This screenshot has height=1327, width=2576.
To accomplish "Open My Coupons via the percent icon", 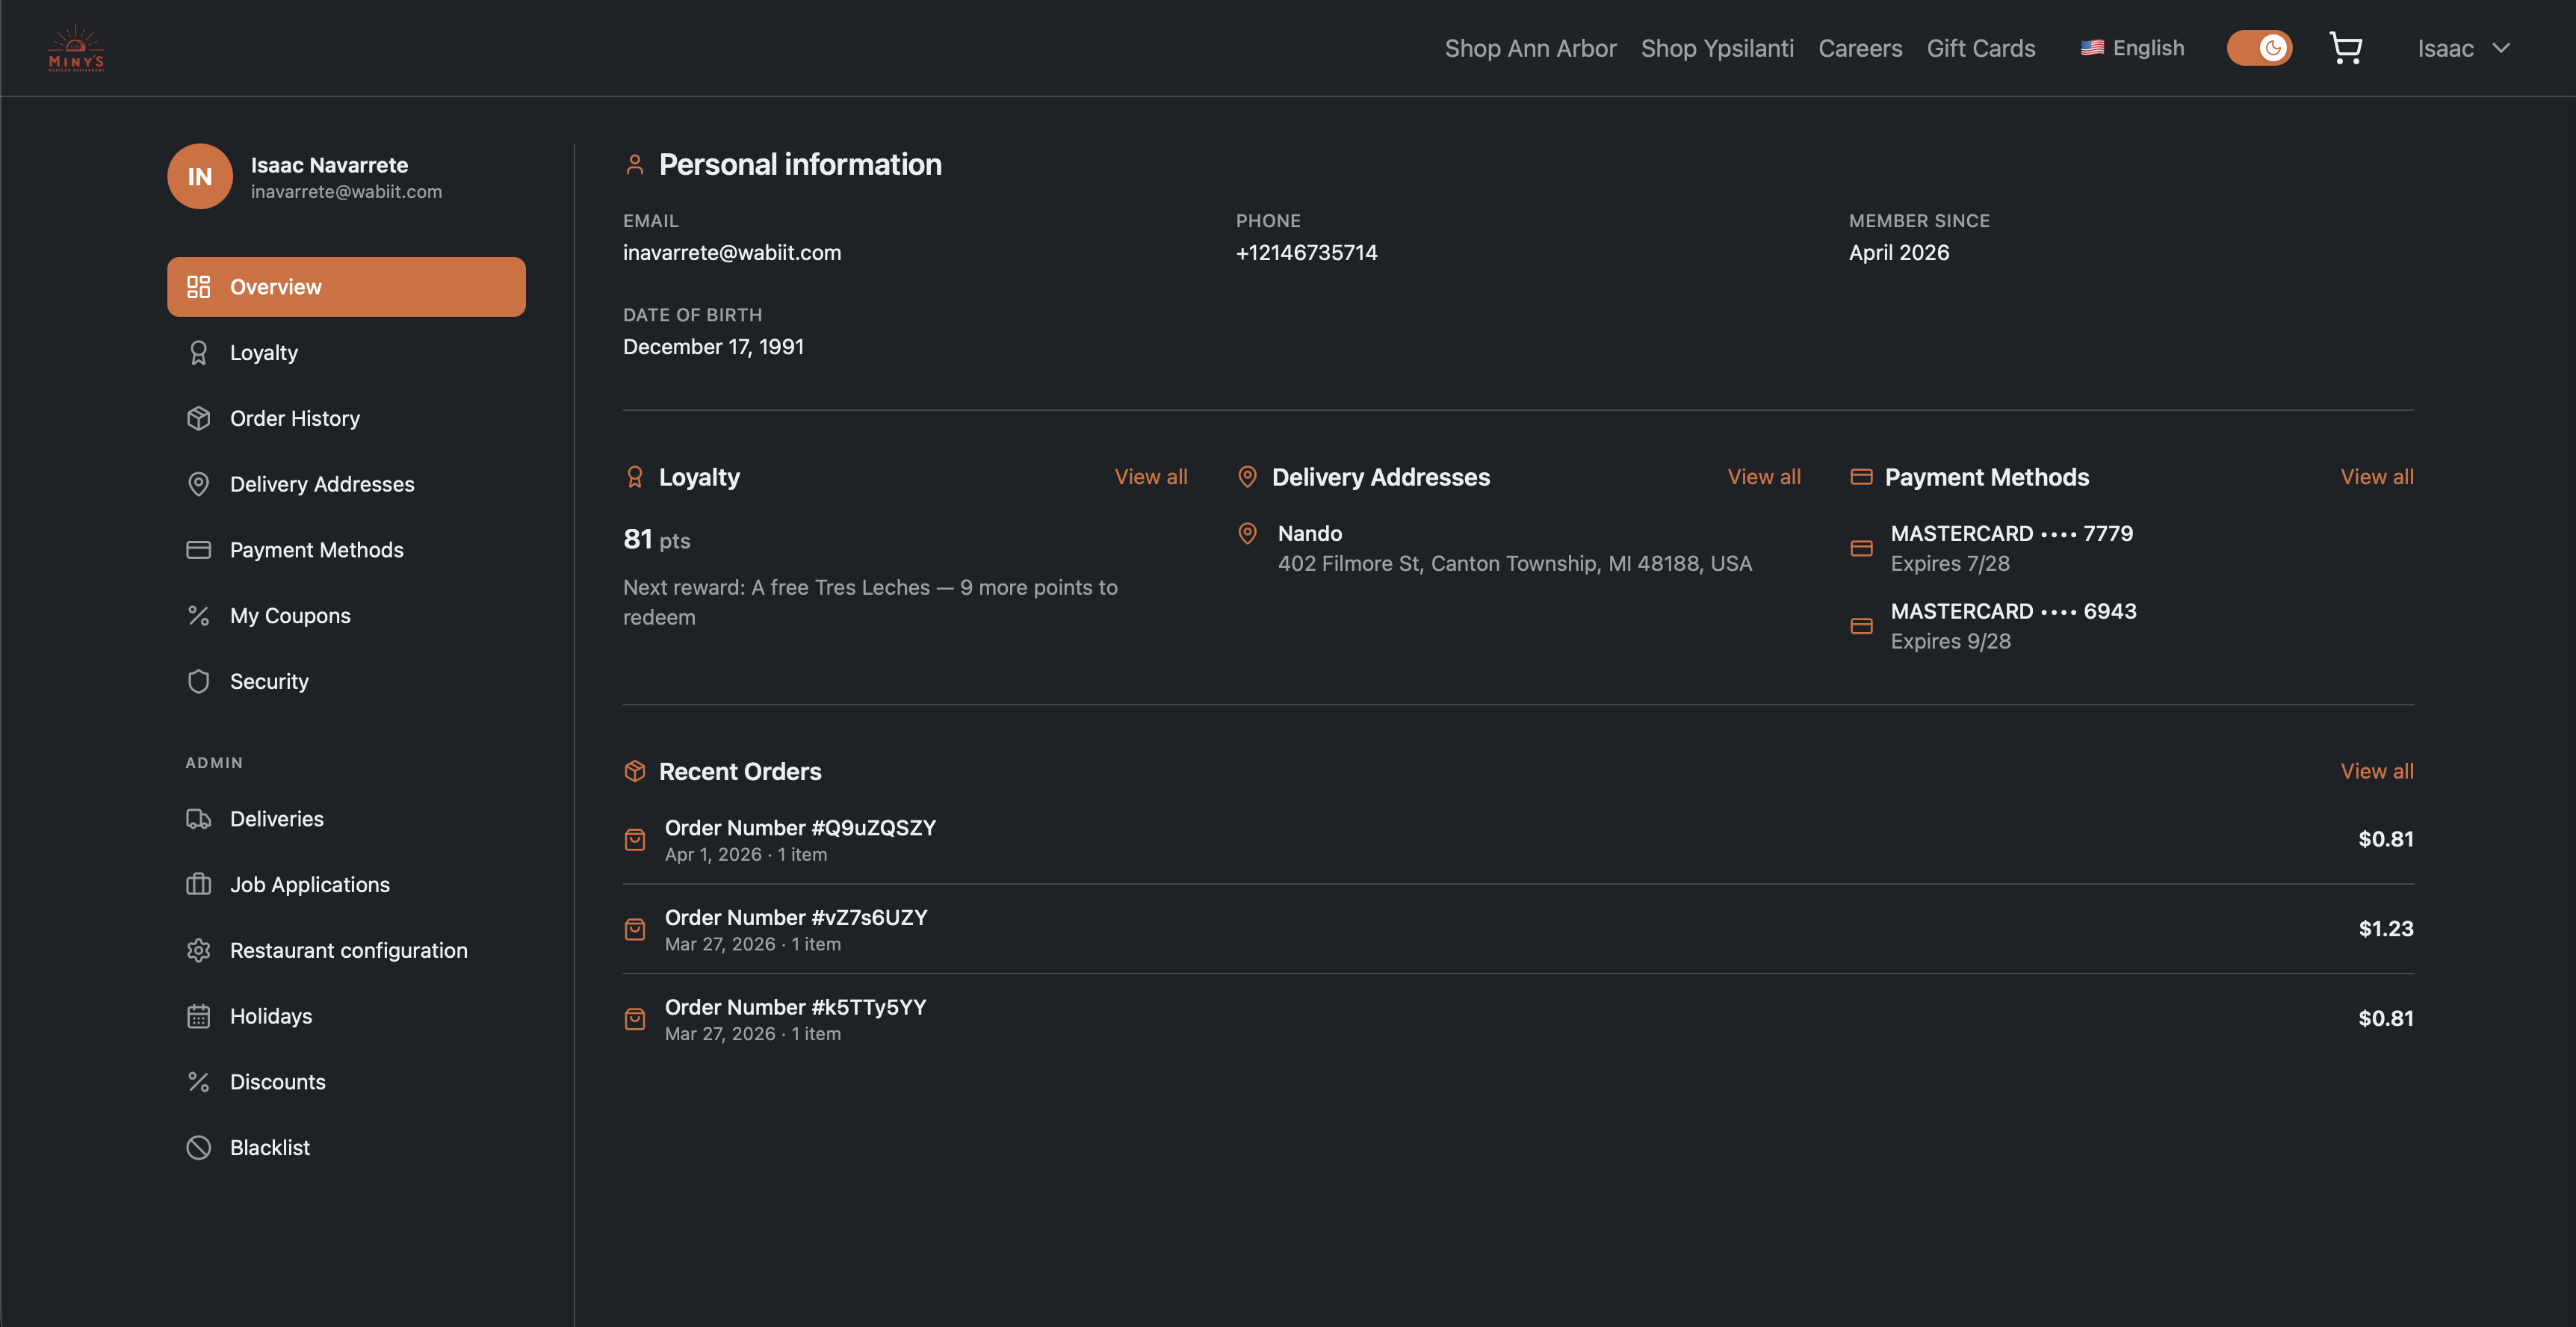I will tap(198, 615).
